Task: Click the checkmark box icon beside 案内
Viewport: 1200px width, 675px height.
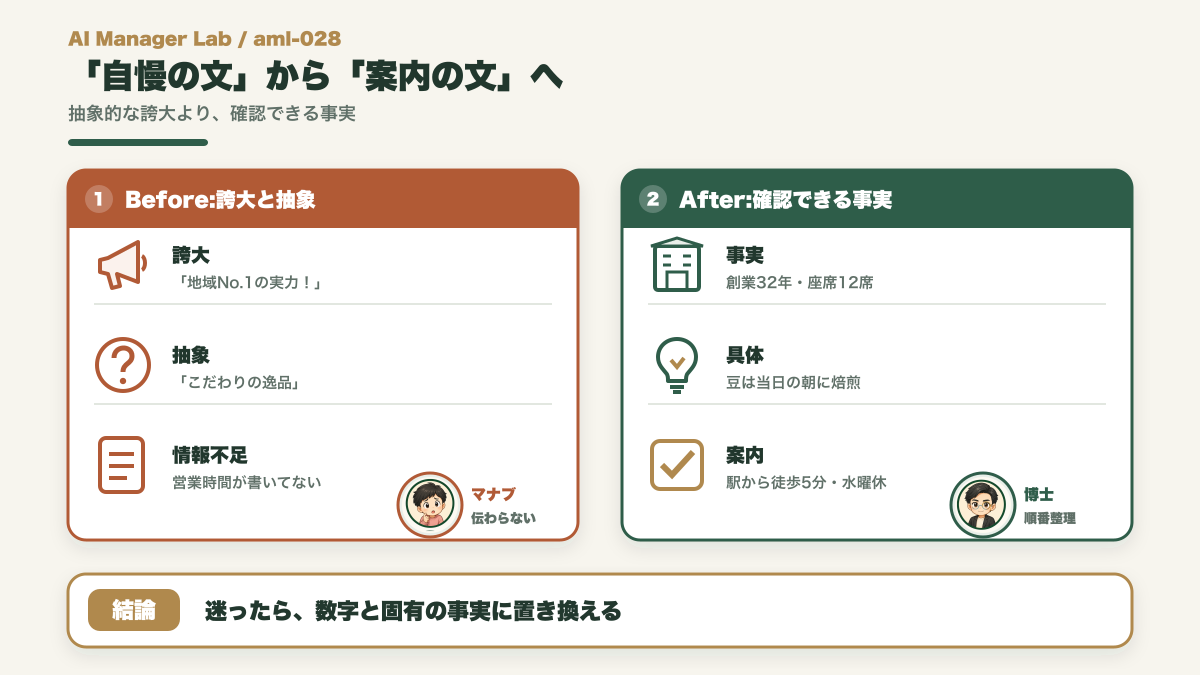Action: pyautogui.click(x=677, y=465)
